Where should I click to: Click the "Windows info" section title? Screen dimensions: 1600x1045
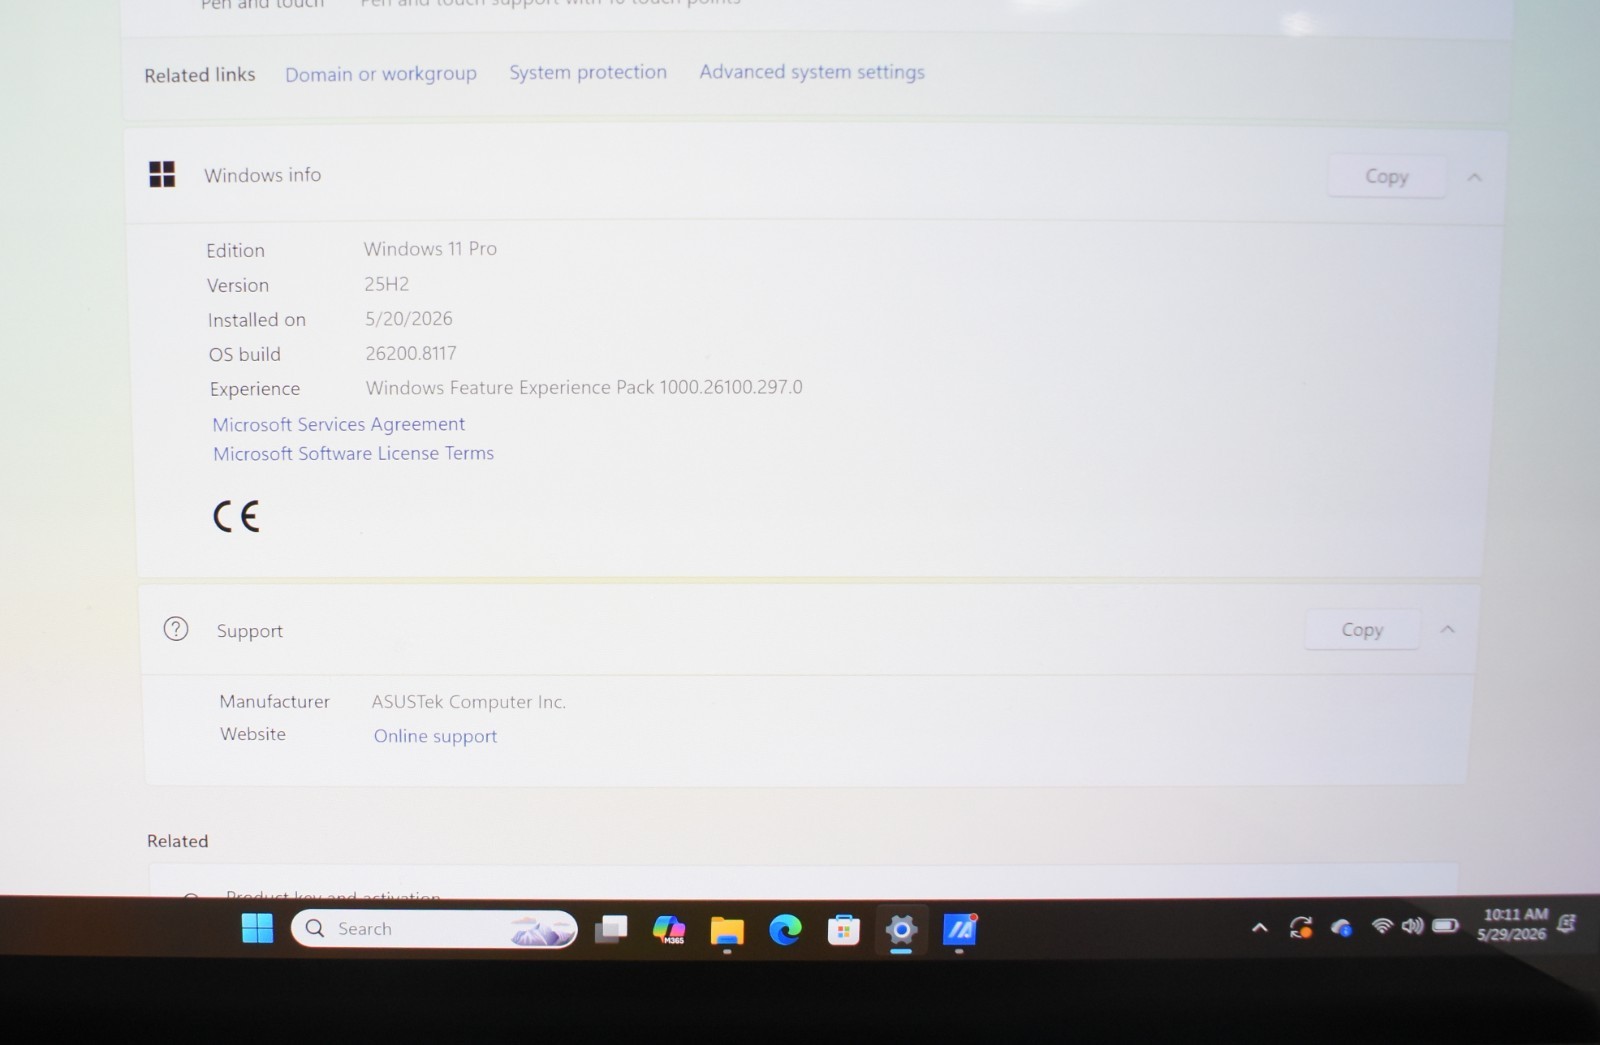coord(263,175)
